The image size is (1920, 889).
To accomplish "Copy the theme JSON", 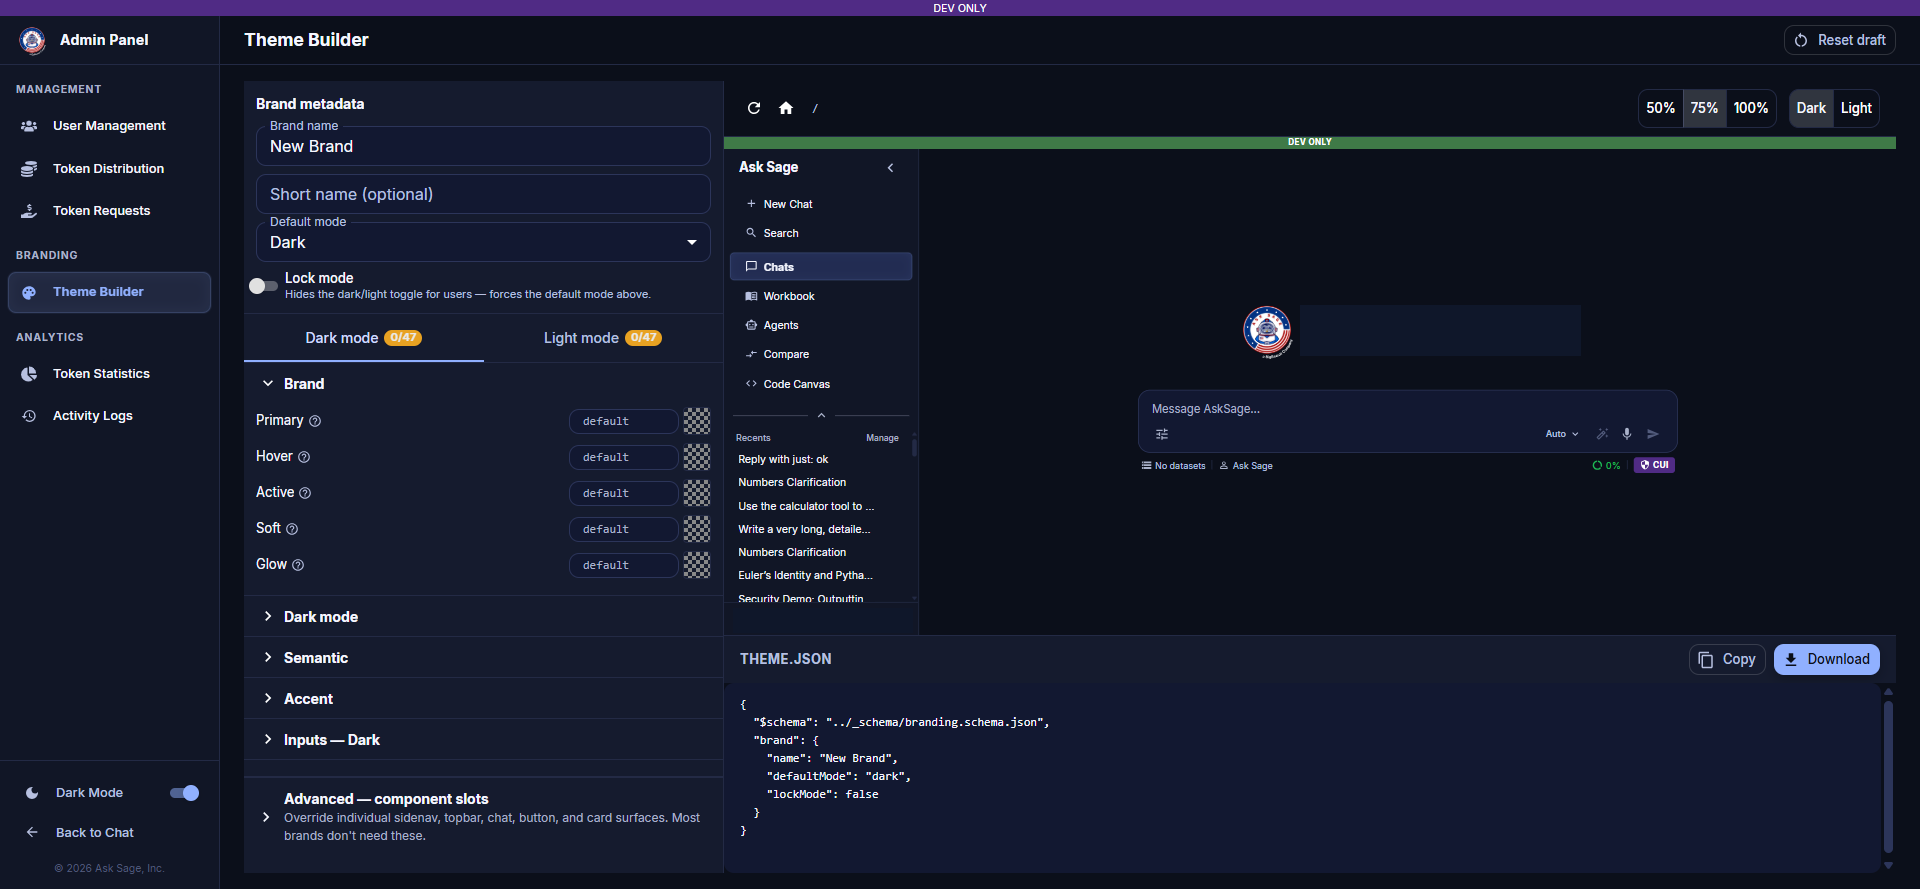I will click(1727, 660).
